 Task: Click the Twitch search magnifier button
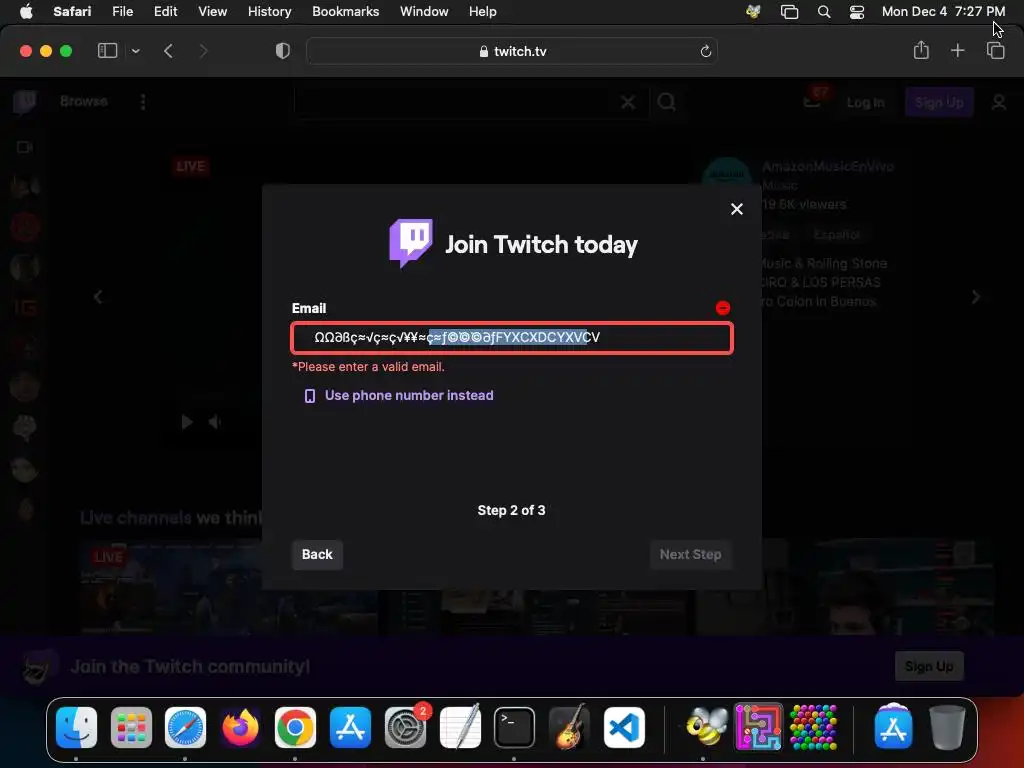pyautogui.click(x=667, y=102)
